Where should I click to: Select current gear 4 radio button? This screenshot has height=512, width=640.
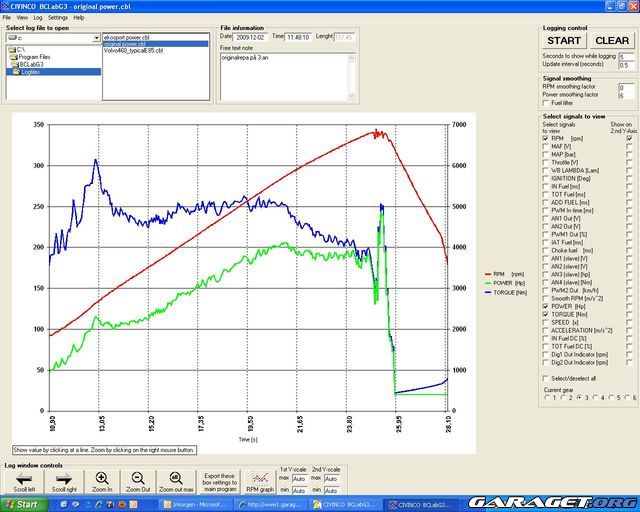tap(596, 398)
